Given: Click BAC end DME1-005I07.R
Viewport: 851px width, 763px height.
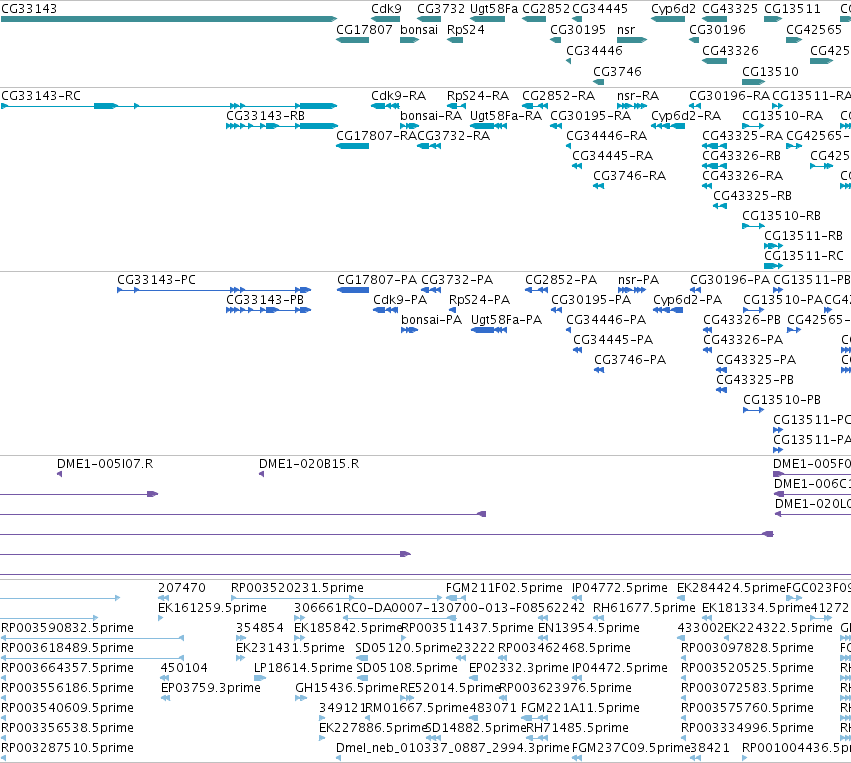Looking at the screenshot, I should (x=105, y=464).
